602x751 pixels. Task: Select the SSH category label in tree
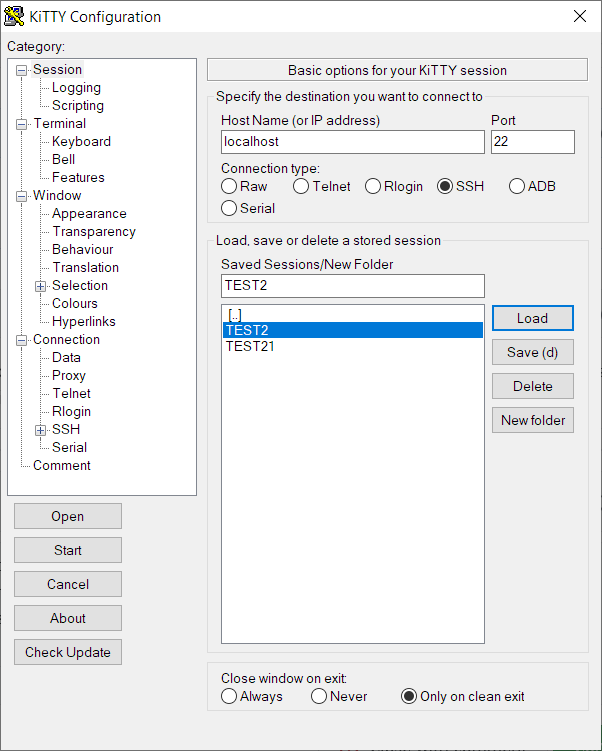click(66, 429)
